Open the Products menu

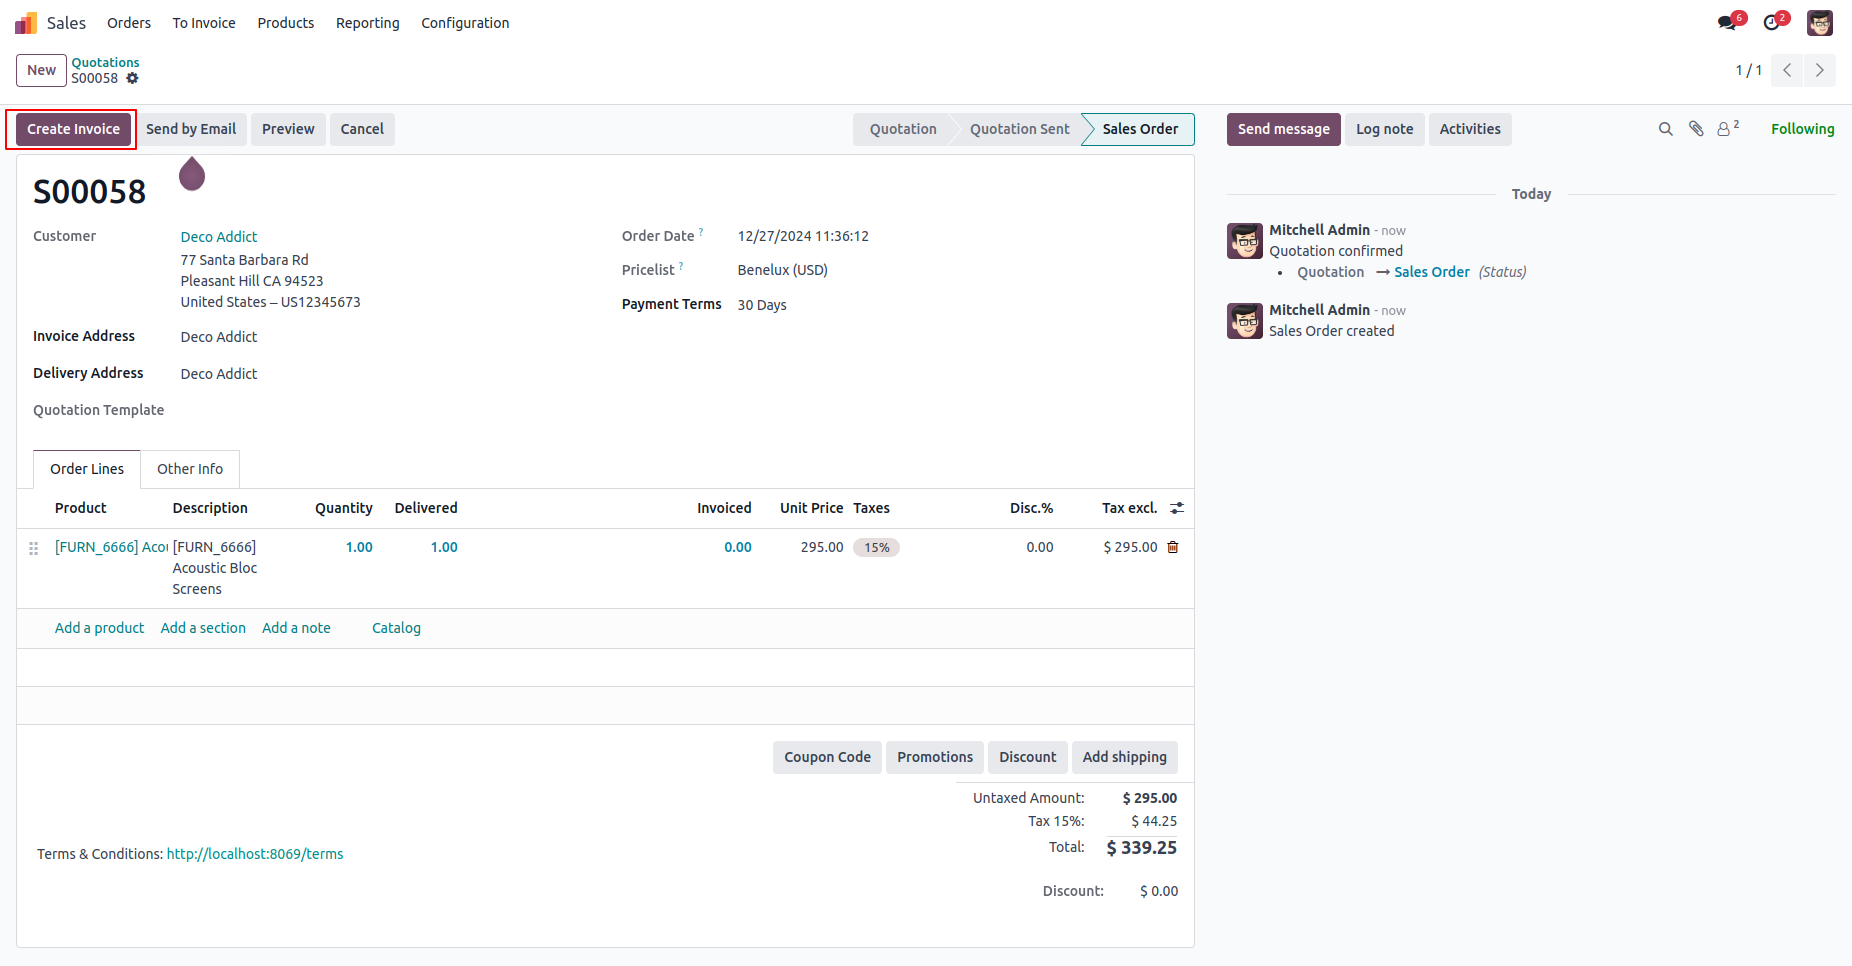286,23
